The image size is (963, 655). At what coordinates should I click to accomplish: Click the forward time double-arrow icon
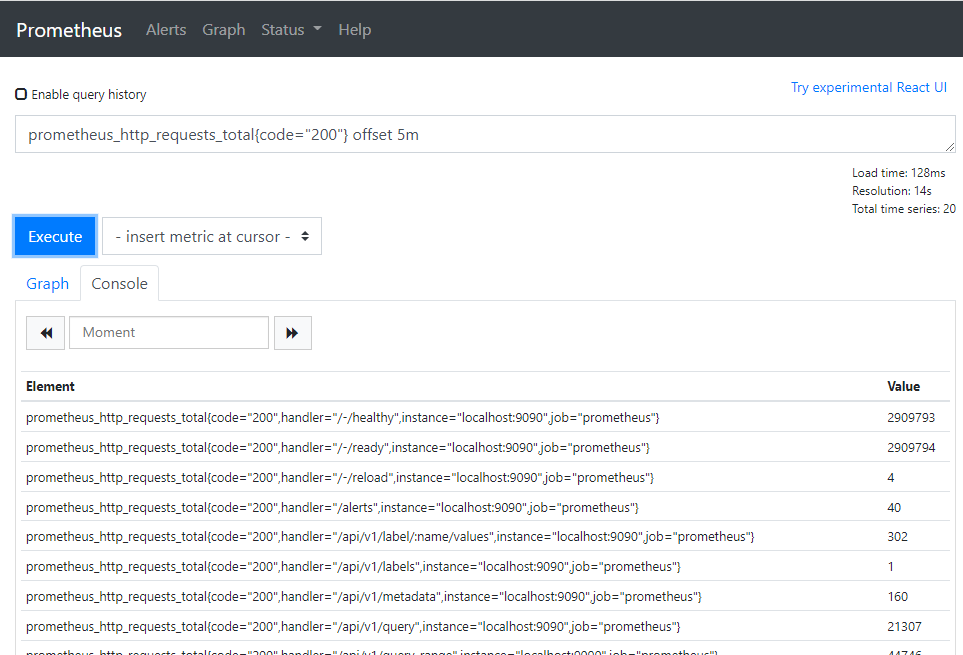(292, 333)
